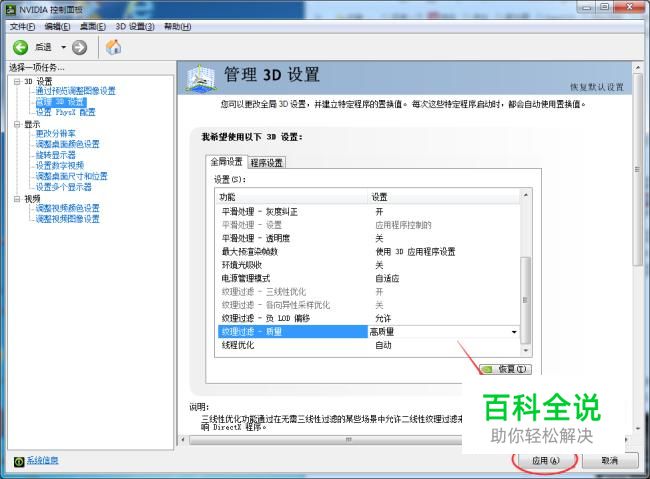This screenshot has width=650, height=479.
Task: Open 更改分辨率 in the tree
Action: click(x=56, y=133)
